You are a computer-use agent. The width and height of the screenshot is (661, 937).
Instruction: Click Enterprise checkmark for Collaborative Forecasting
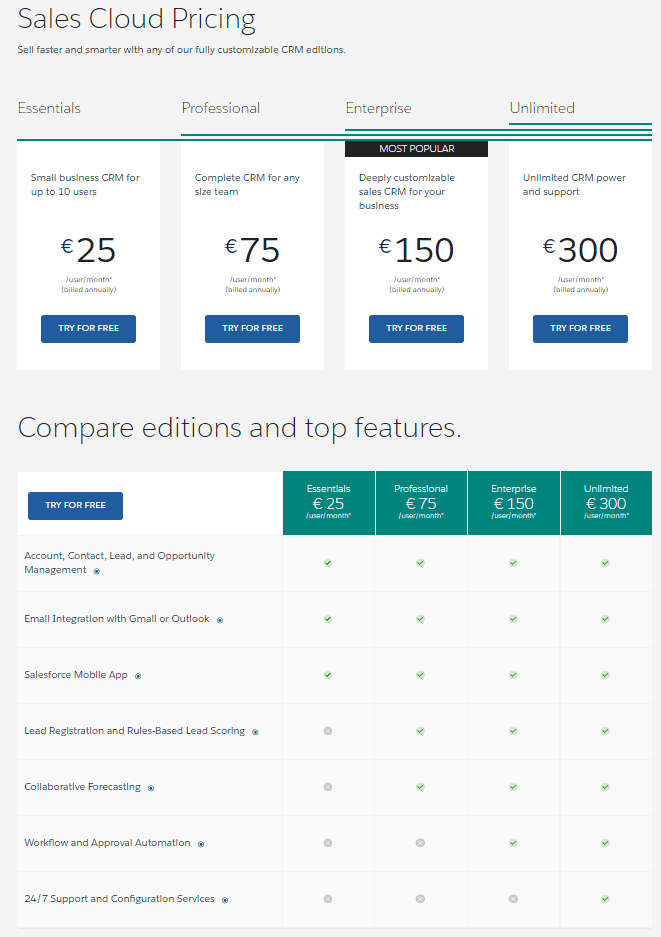click(x=513, y=787)
